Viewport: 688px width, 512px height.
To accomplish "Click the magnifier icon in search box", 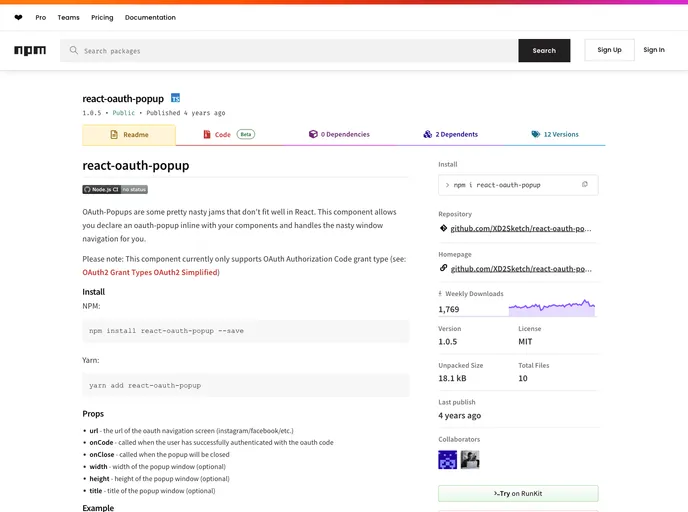I will point(74,50).
